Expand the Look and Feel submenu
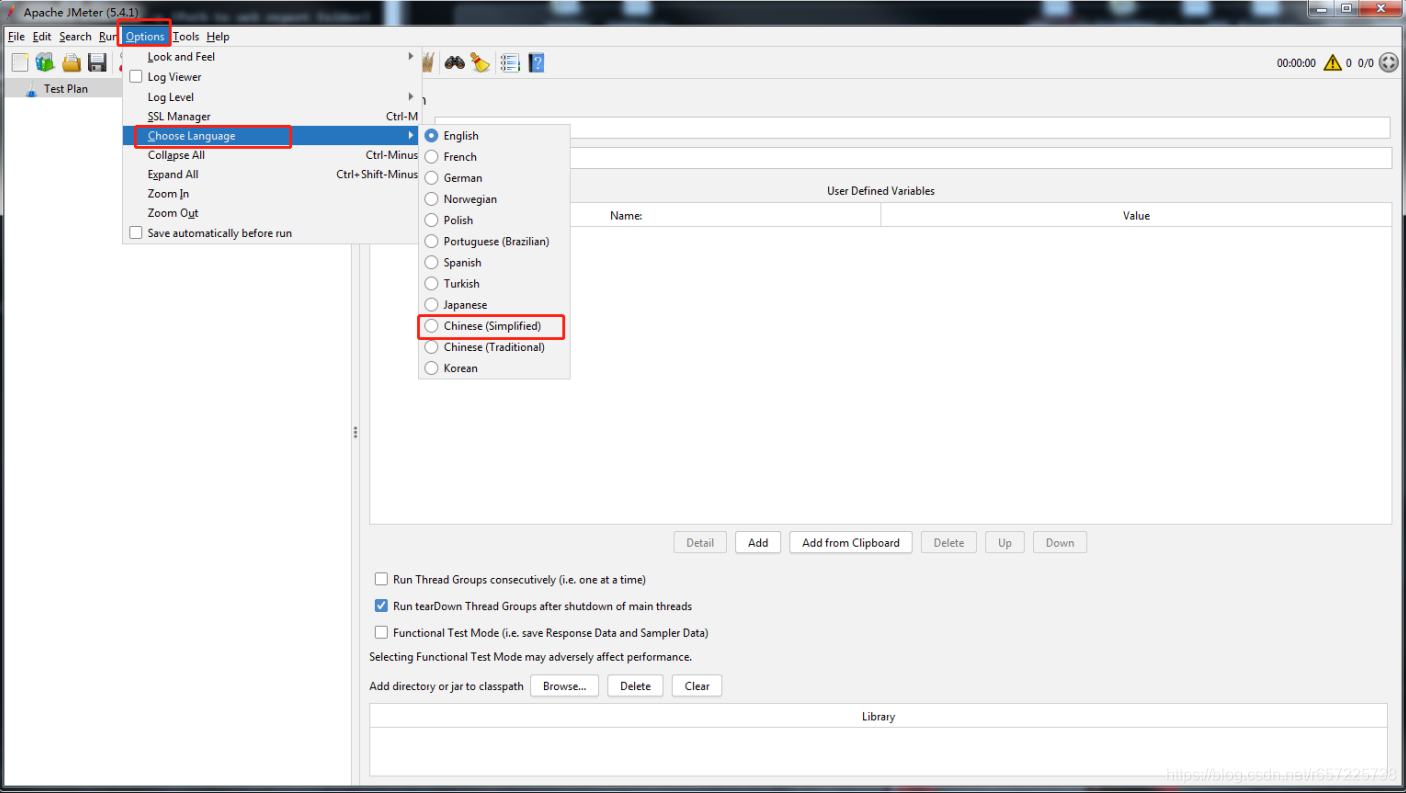Viewport: 1406px width, 793px height. point(271,57)
